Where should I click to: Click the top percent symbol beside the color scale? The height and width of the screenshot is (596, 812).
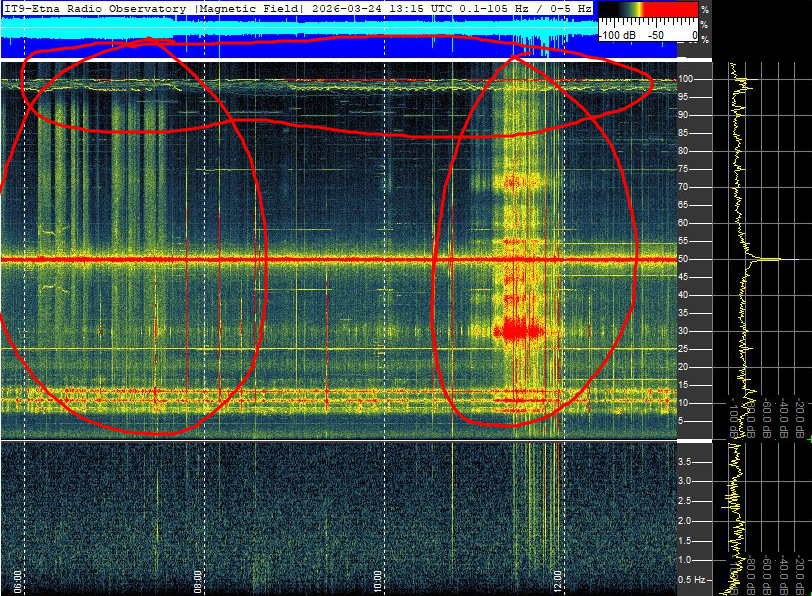(705, 9)
